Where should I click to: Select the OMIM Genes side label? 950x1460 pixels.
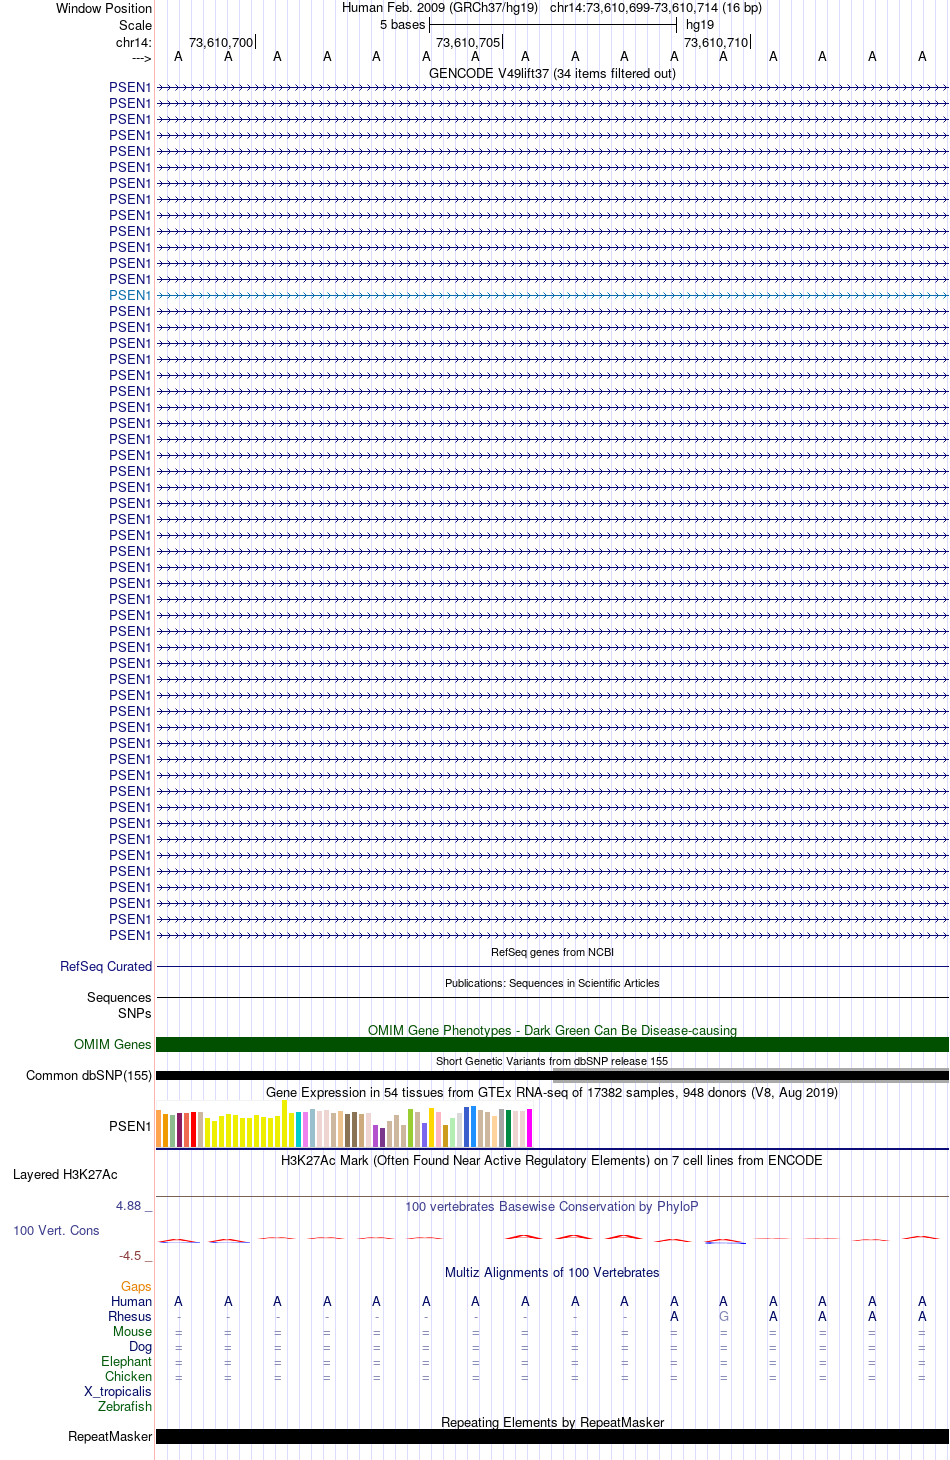(x=112, y=1044)
